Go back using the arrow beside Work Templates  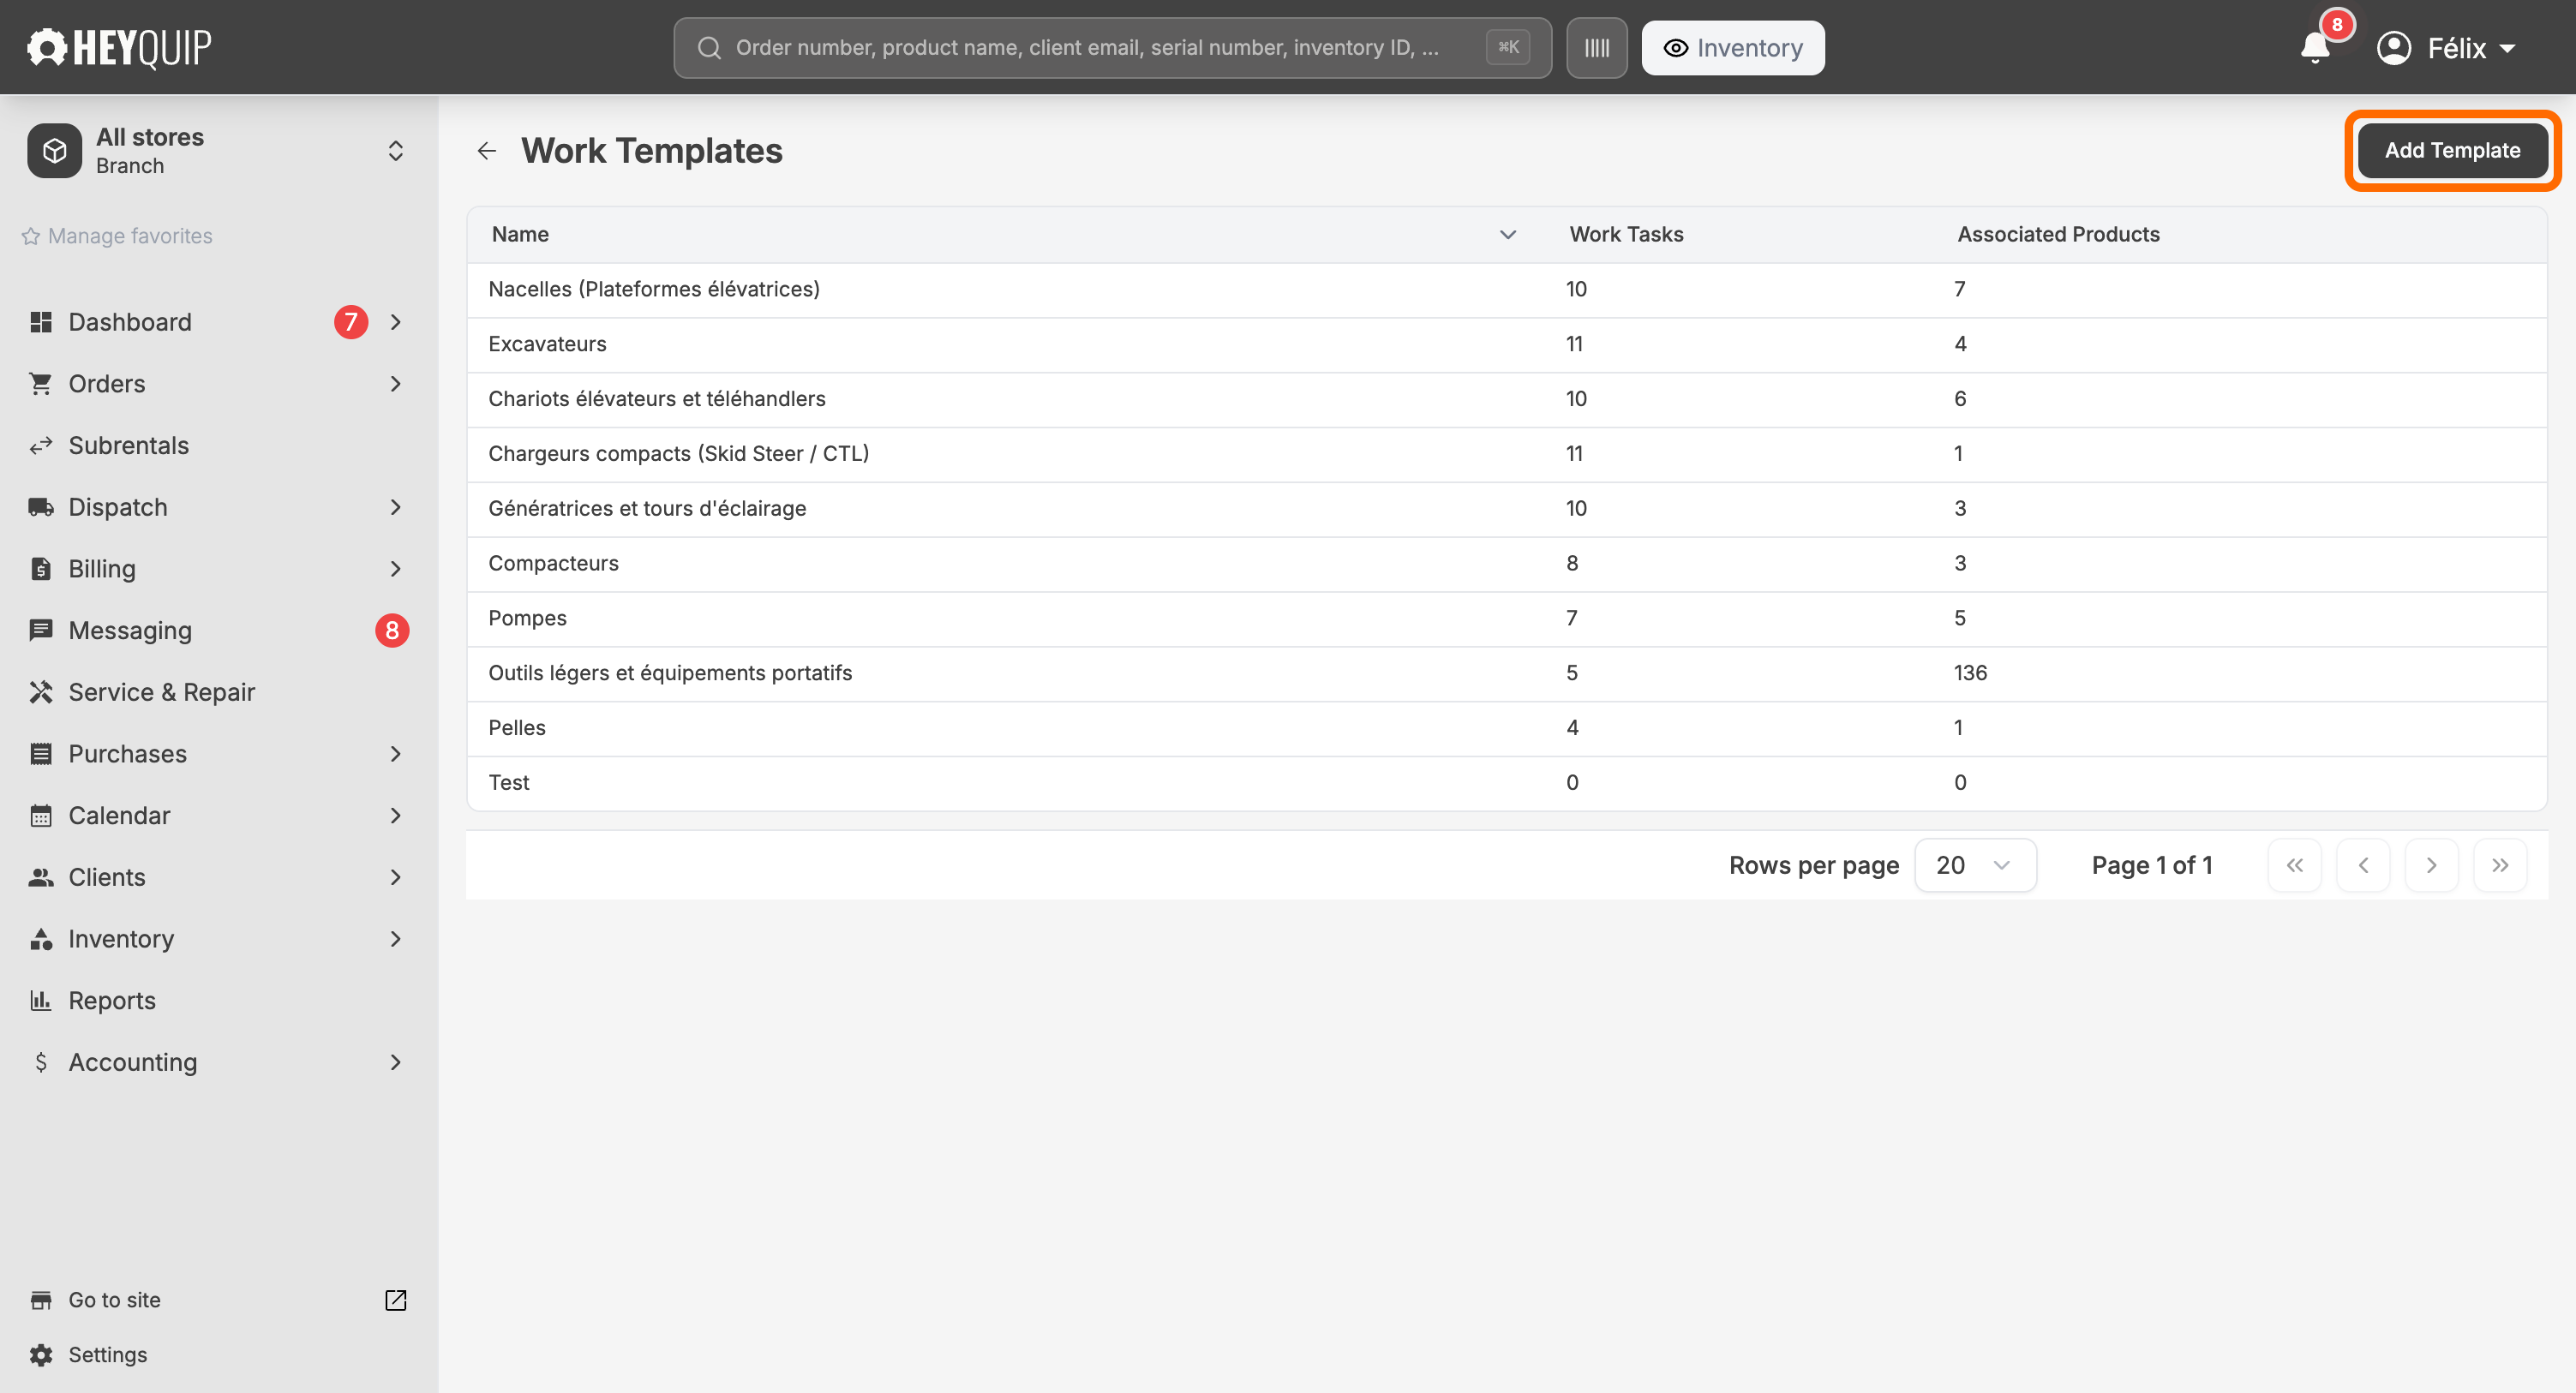click(x=487, y=151)
